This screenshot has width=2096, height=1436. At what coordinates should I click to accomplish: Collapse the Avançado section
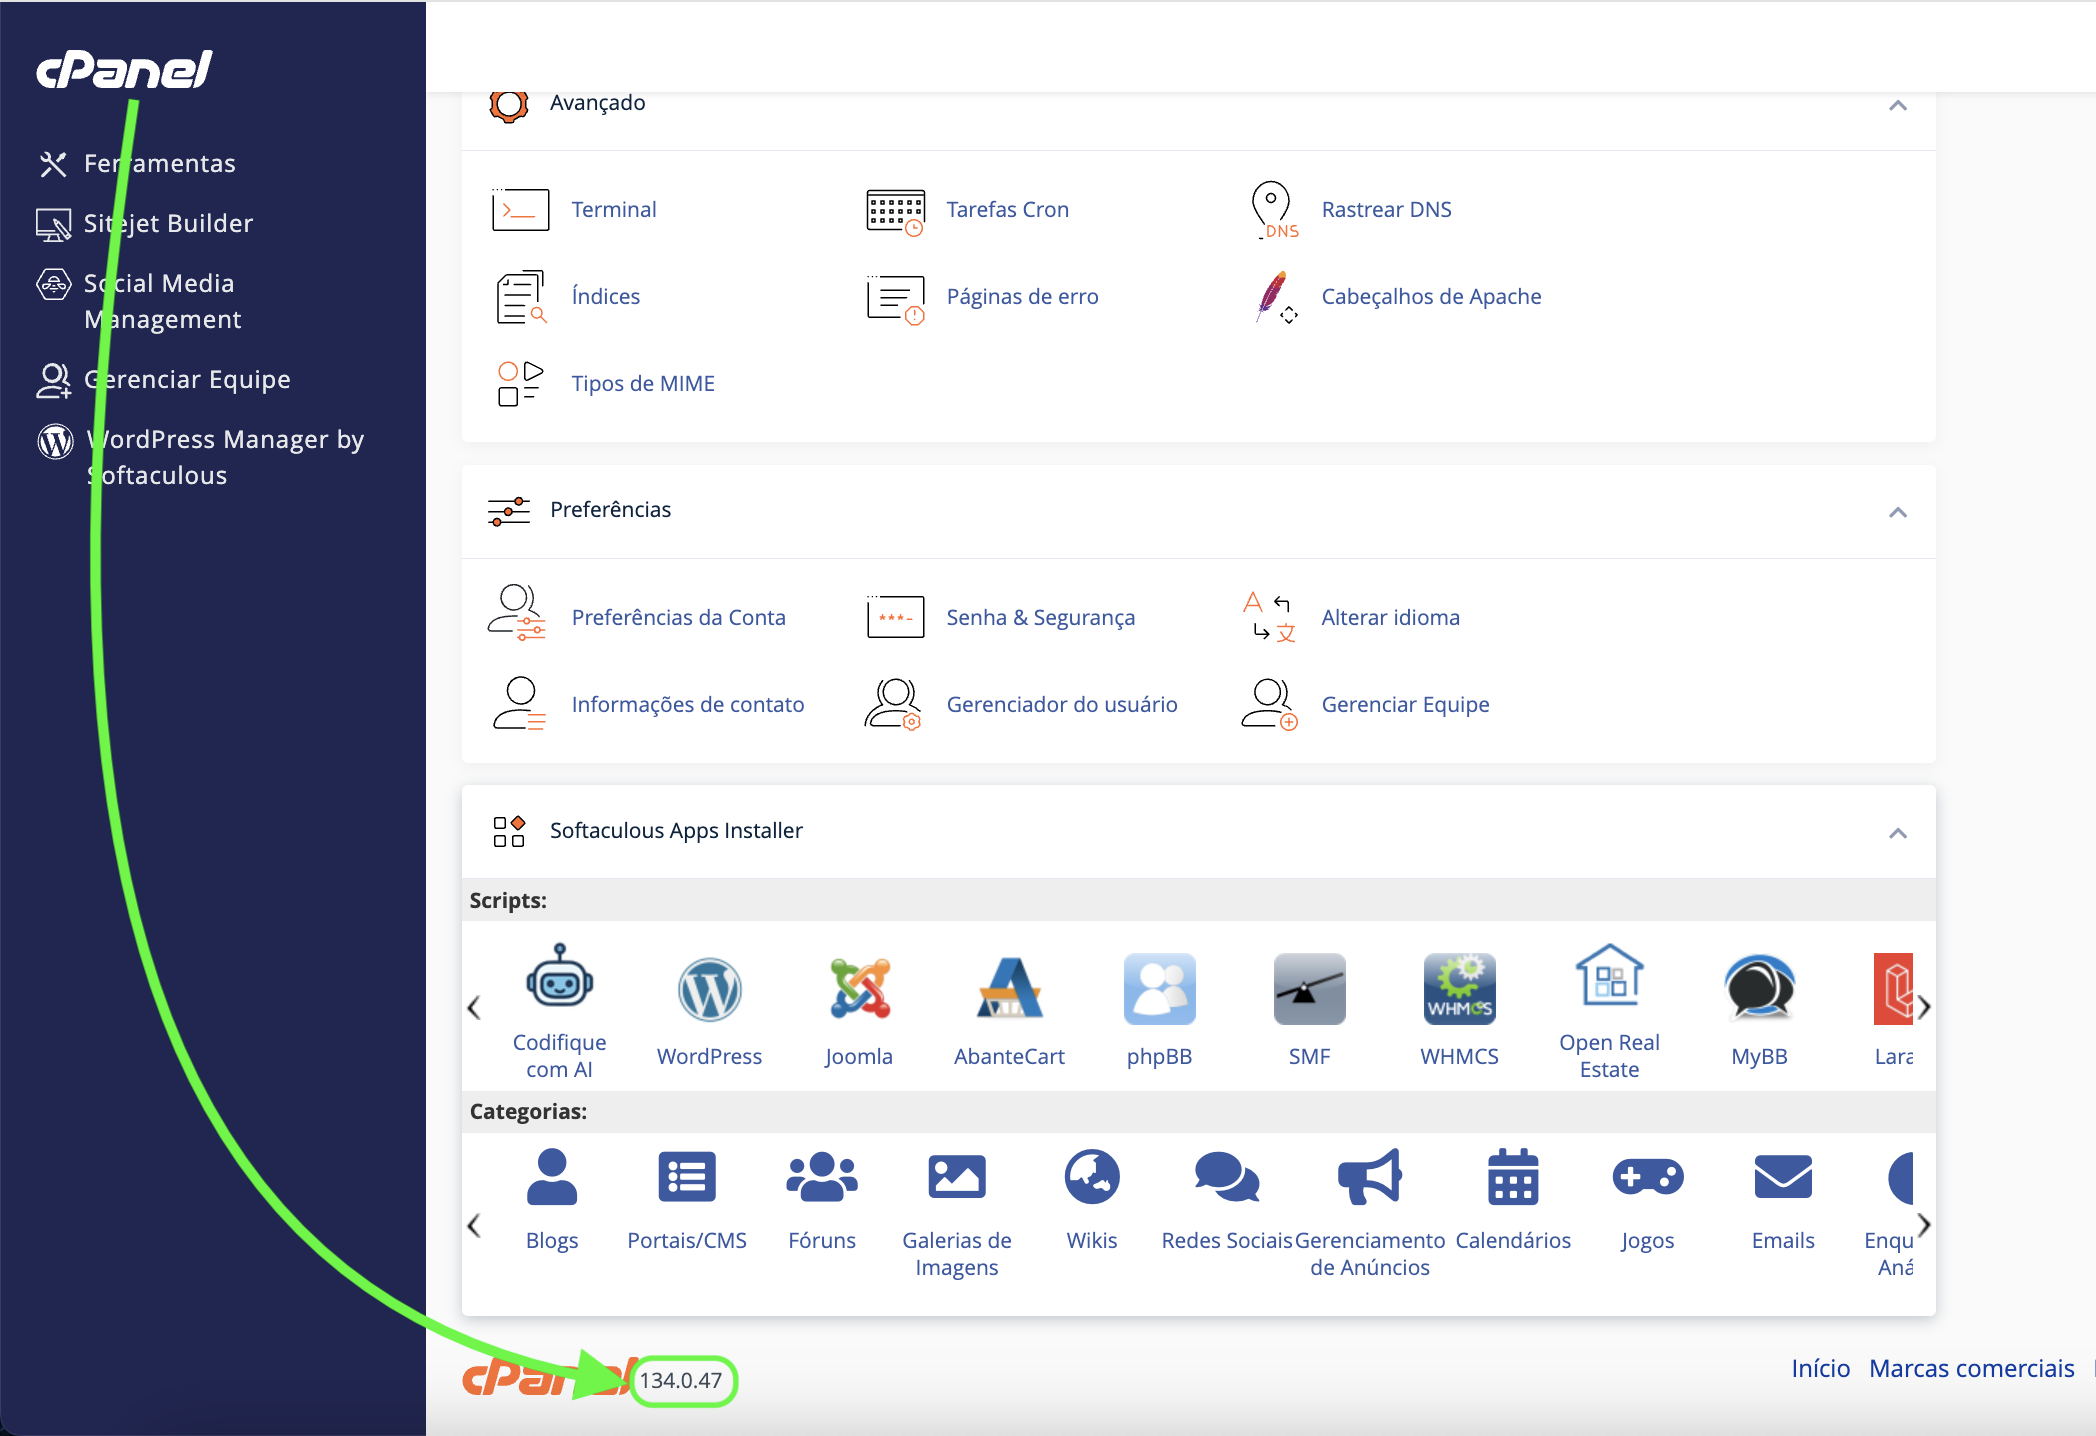(1898, 105)
